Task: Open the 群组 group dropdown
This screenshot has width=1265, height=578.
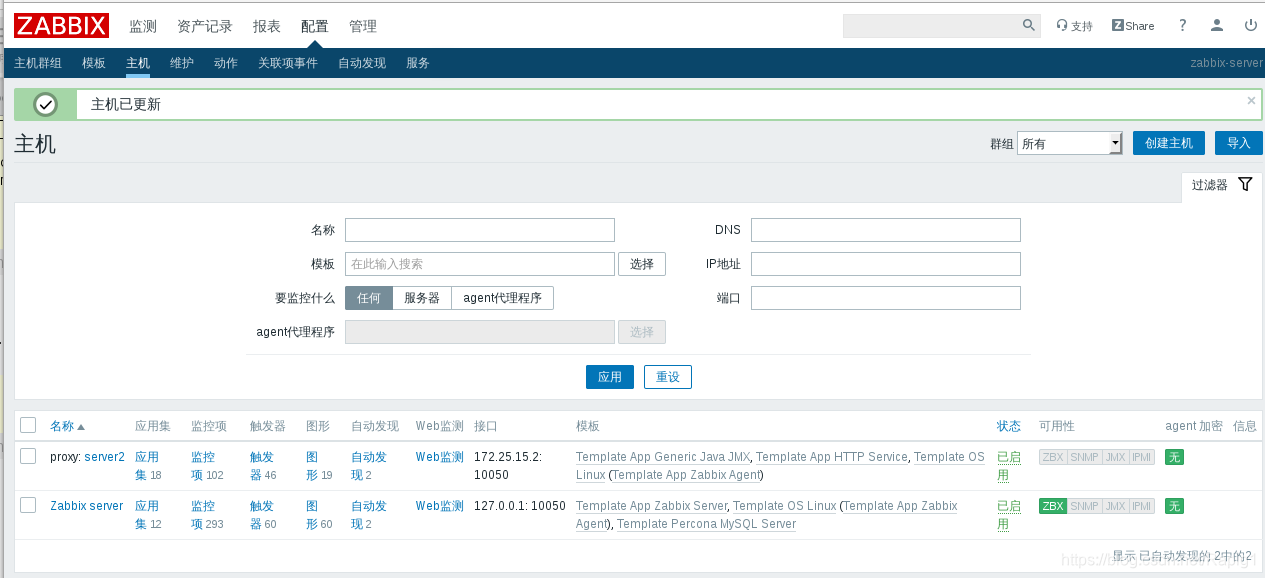Action: click(x=1070, y=143)
